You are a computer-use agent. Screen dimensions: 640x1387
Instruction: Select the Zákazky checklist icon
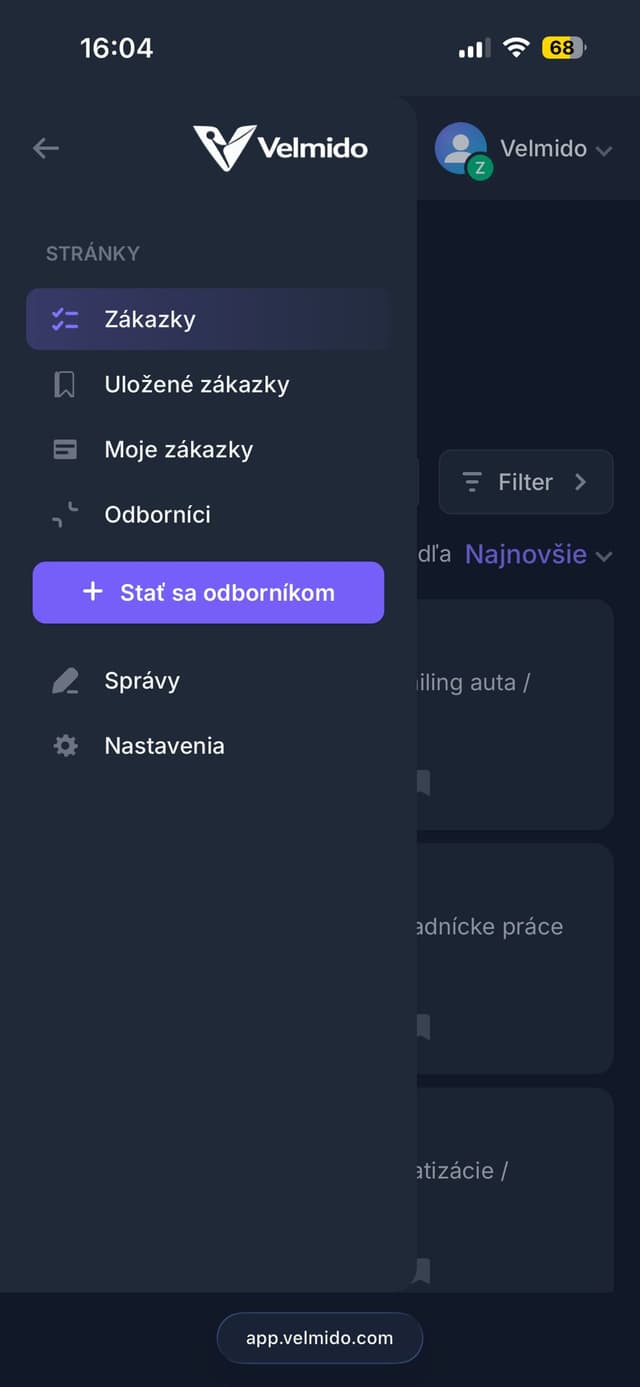coord(63,319)
